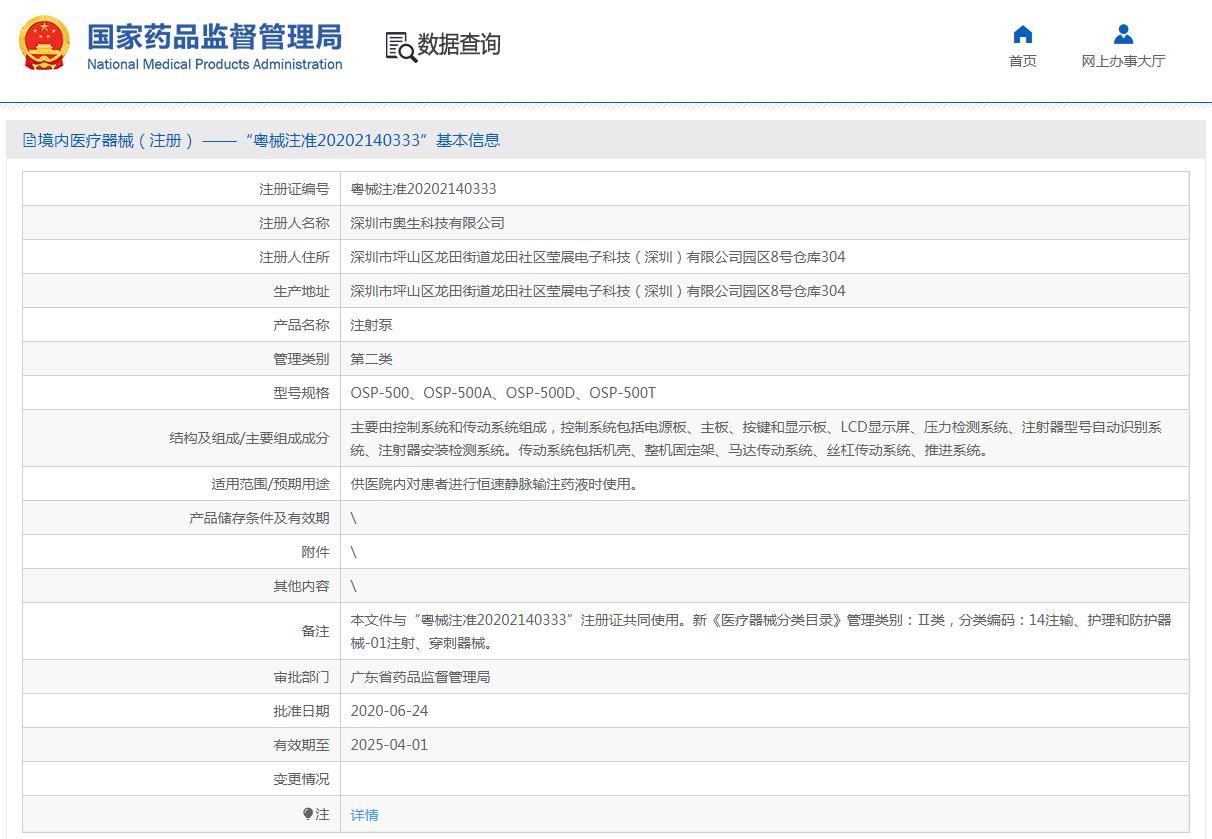The image size is (1212, 839).
Task: Click the 备注 label cell
Action: tap(181, 631)
